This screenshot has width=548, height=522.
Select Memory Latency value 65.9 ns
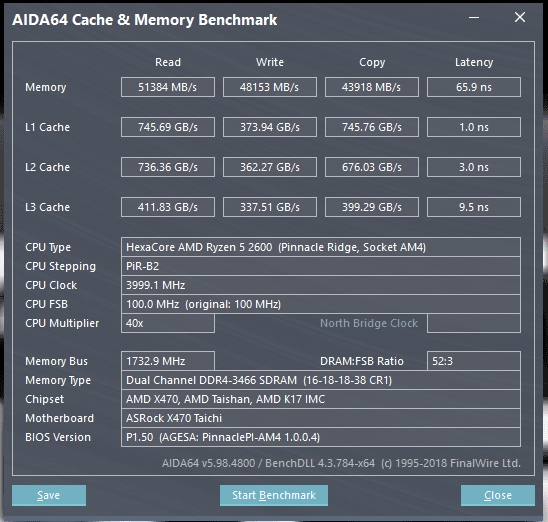click(x=474, y=87)
